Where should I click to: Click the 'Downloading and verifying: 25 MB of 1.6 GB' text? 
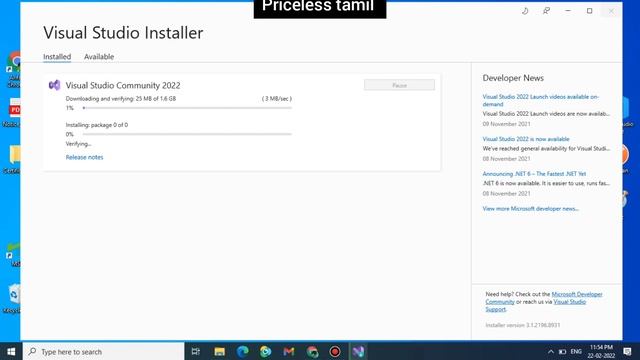pyautogui.click(x=121, y=99)
